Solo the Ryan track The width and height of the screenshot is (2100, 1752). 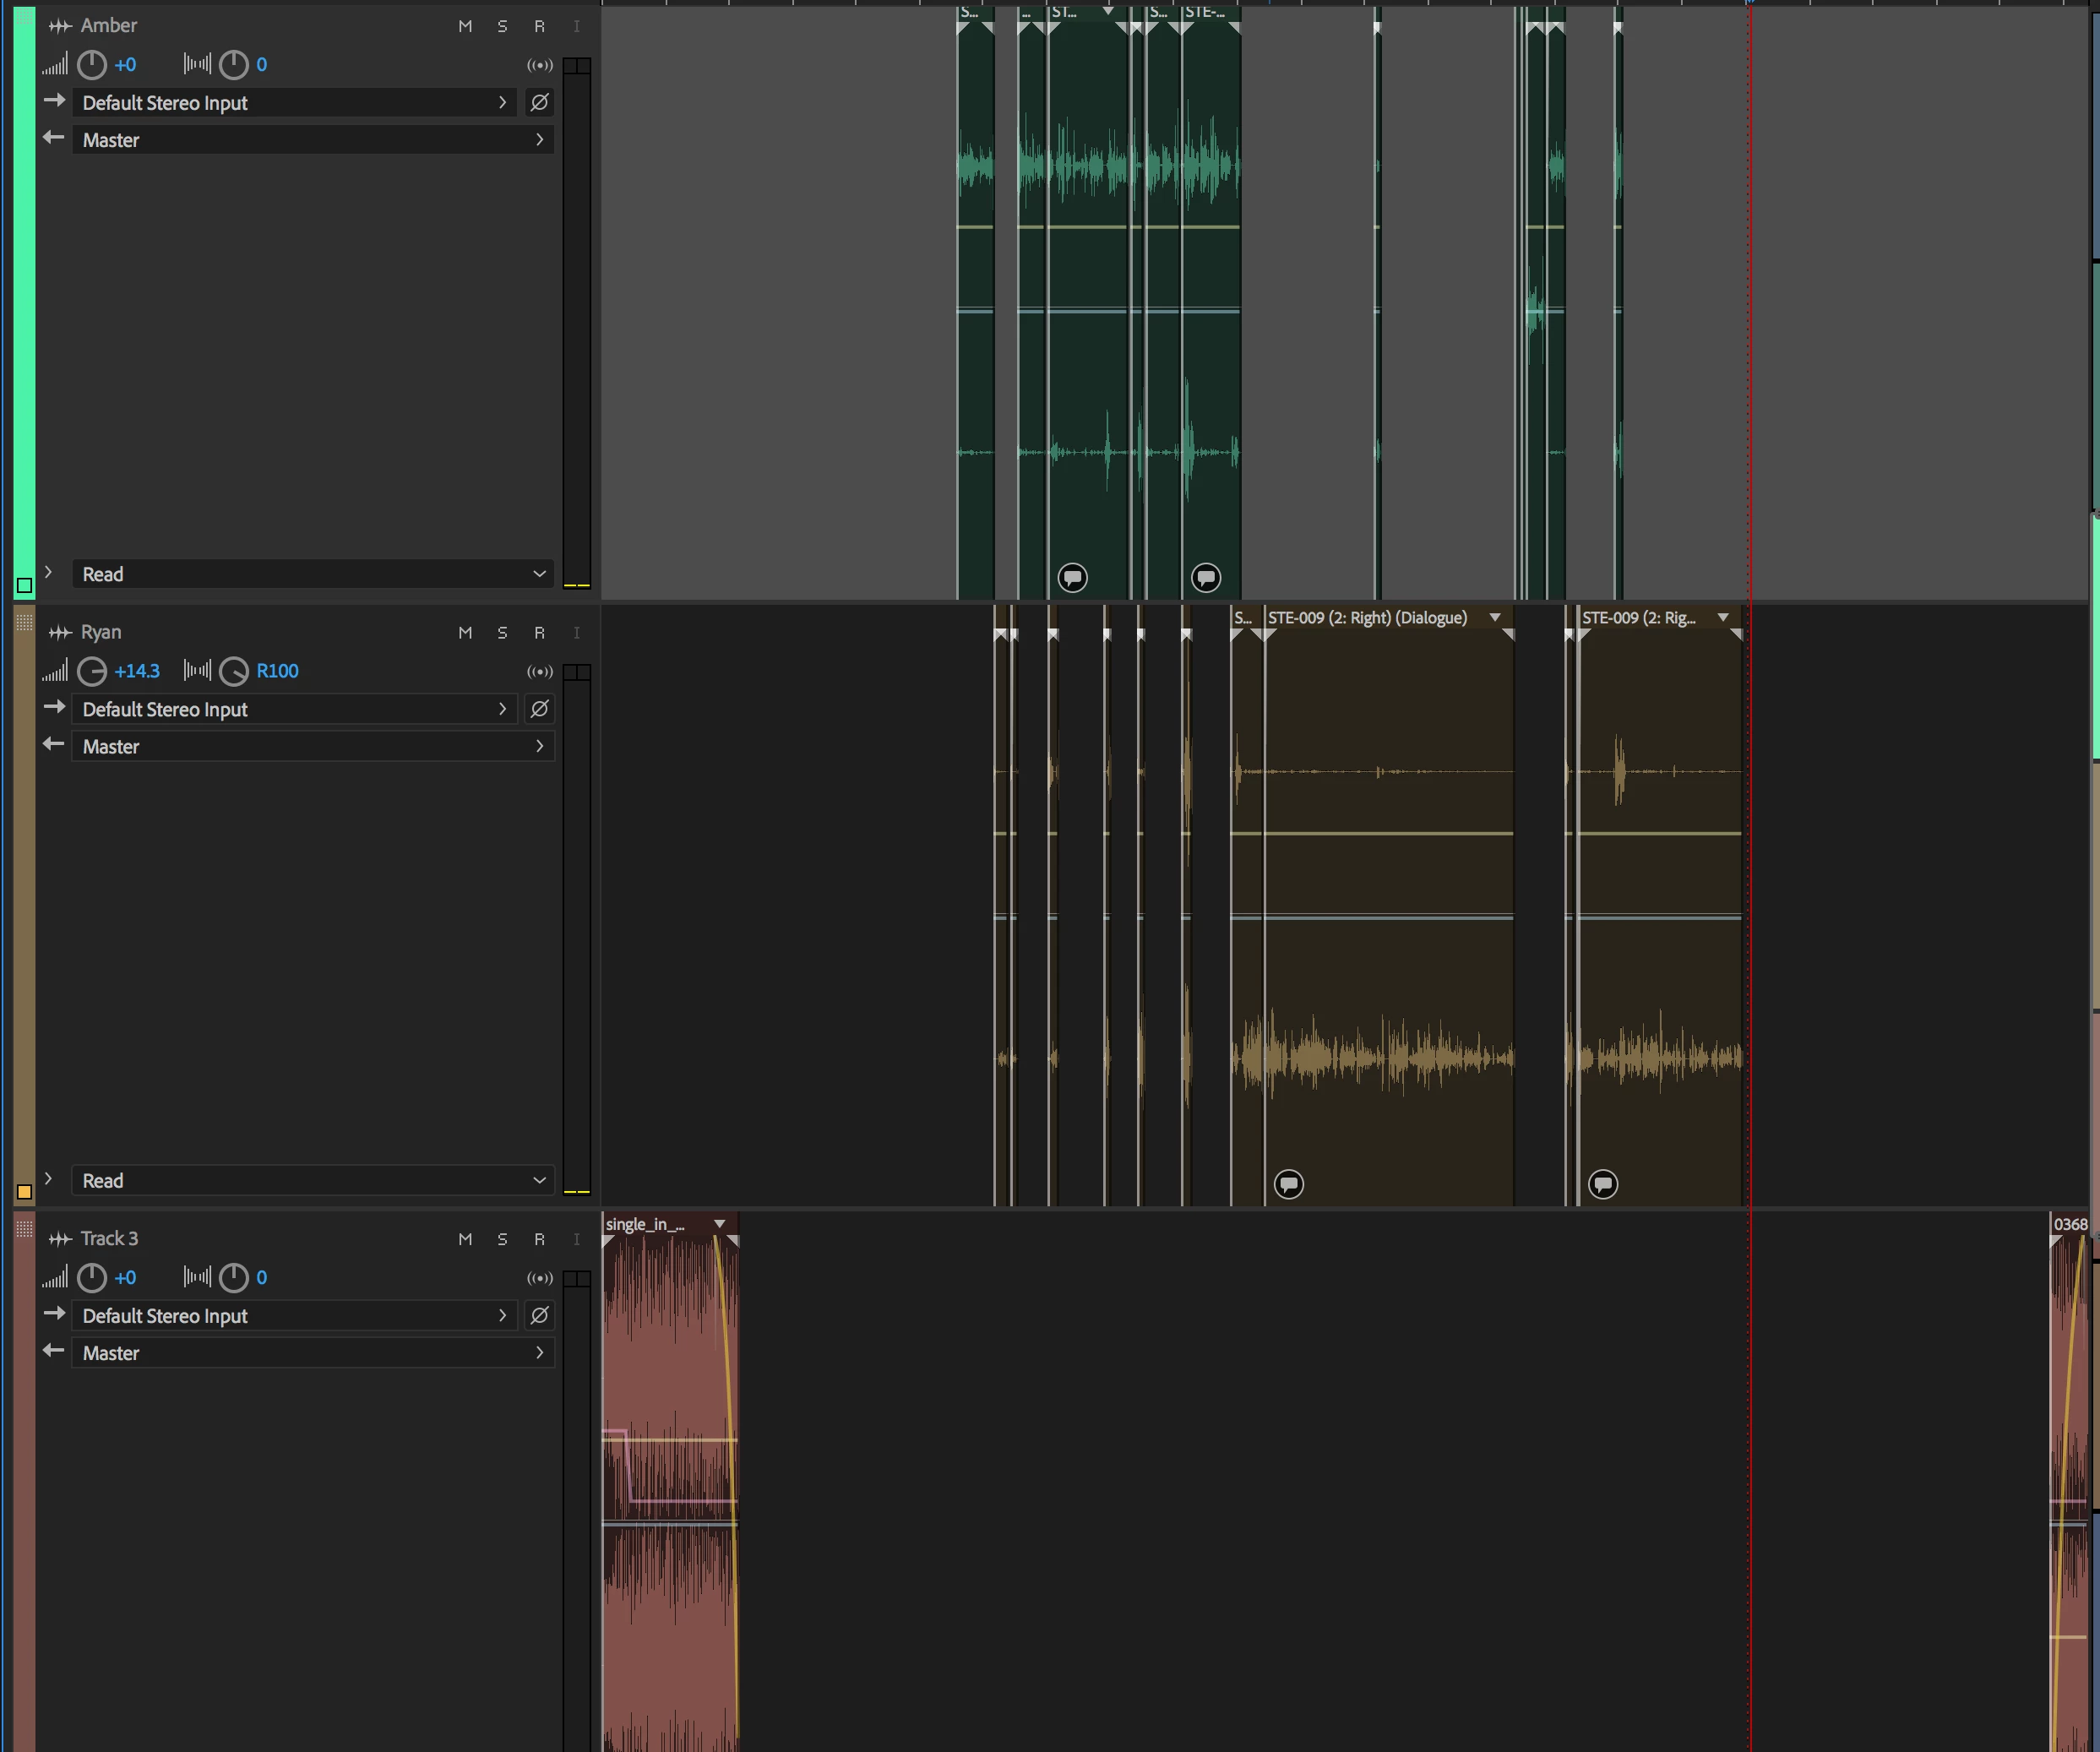tap(502, 632)
